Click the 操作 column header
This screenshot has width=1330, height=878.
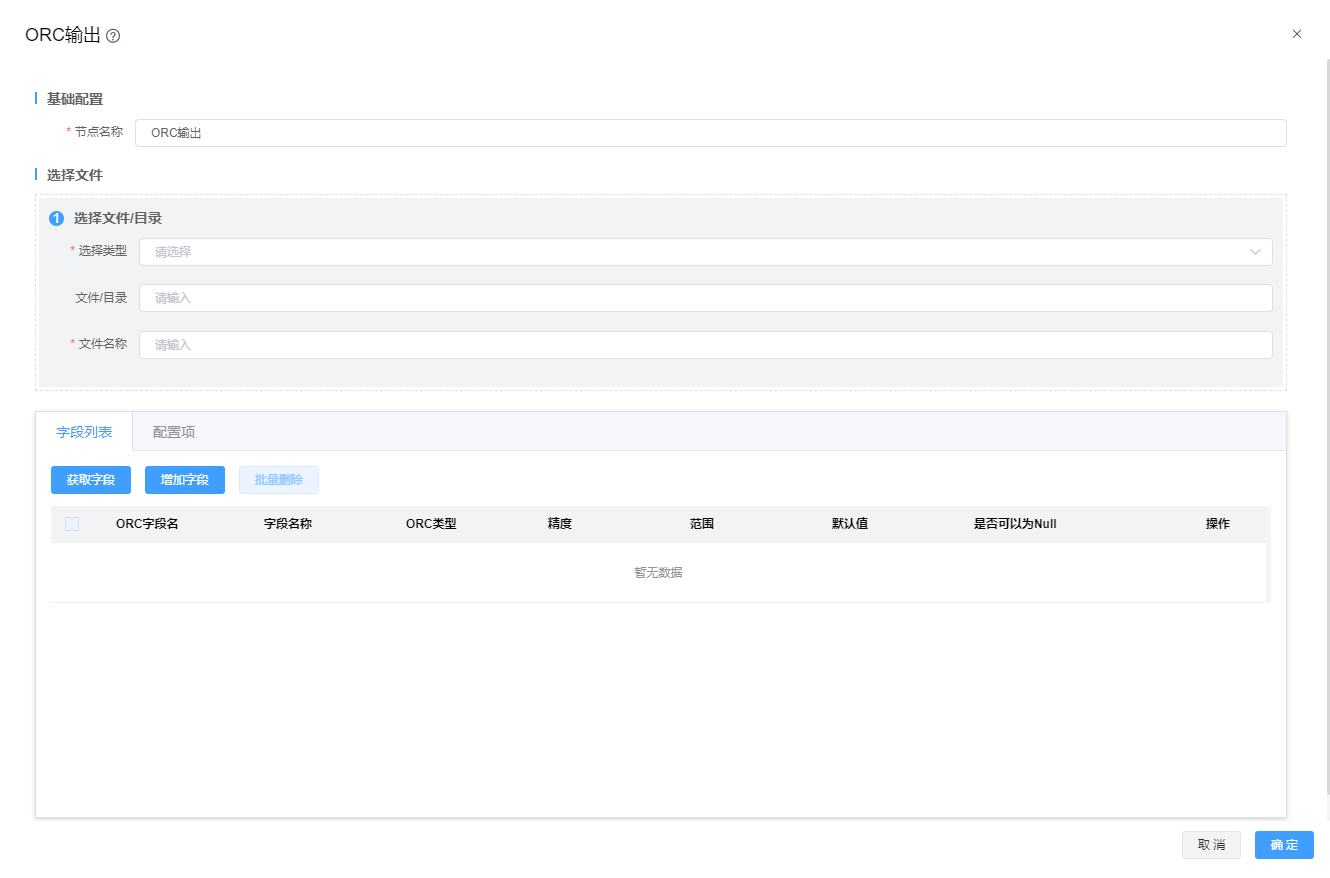click(x=1217, y=524)
